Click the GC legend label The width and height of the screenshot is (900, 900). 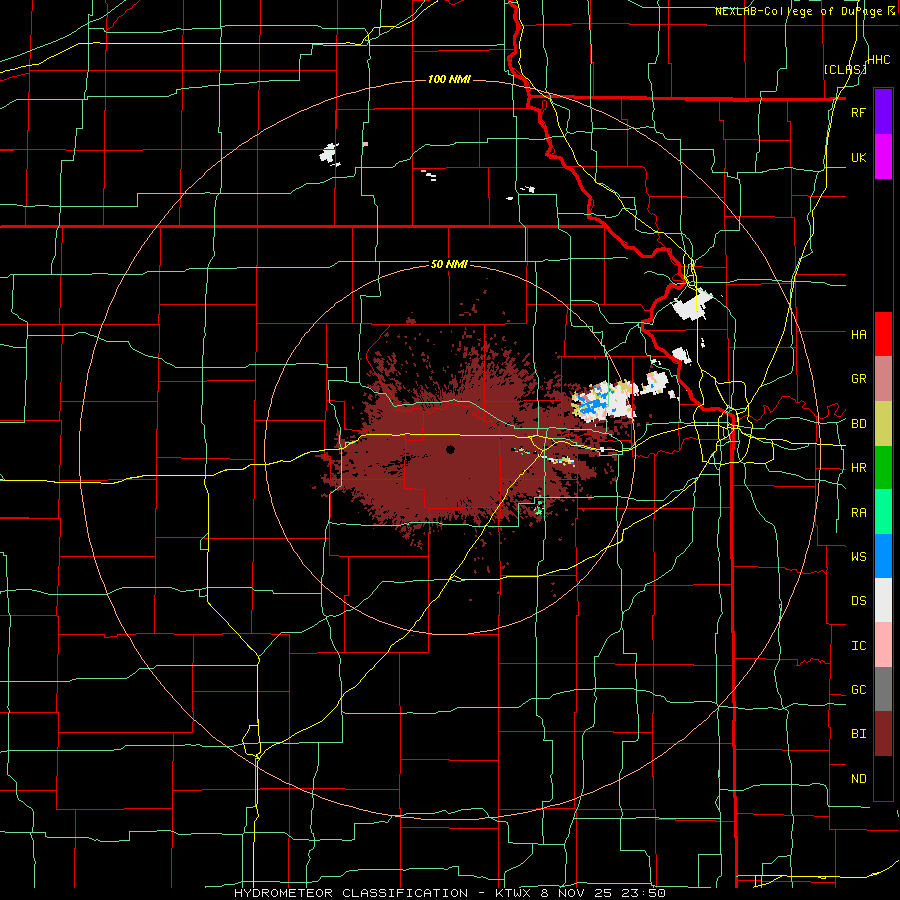858,690
